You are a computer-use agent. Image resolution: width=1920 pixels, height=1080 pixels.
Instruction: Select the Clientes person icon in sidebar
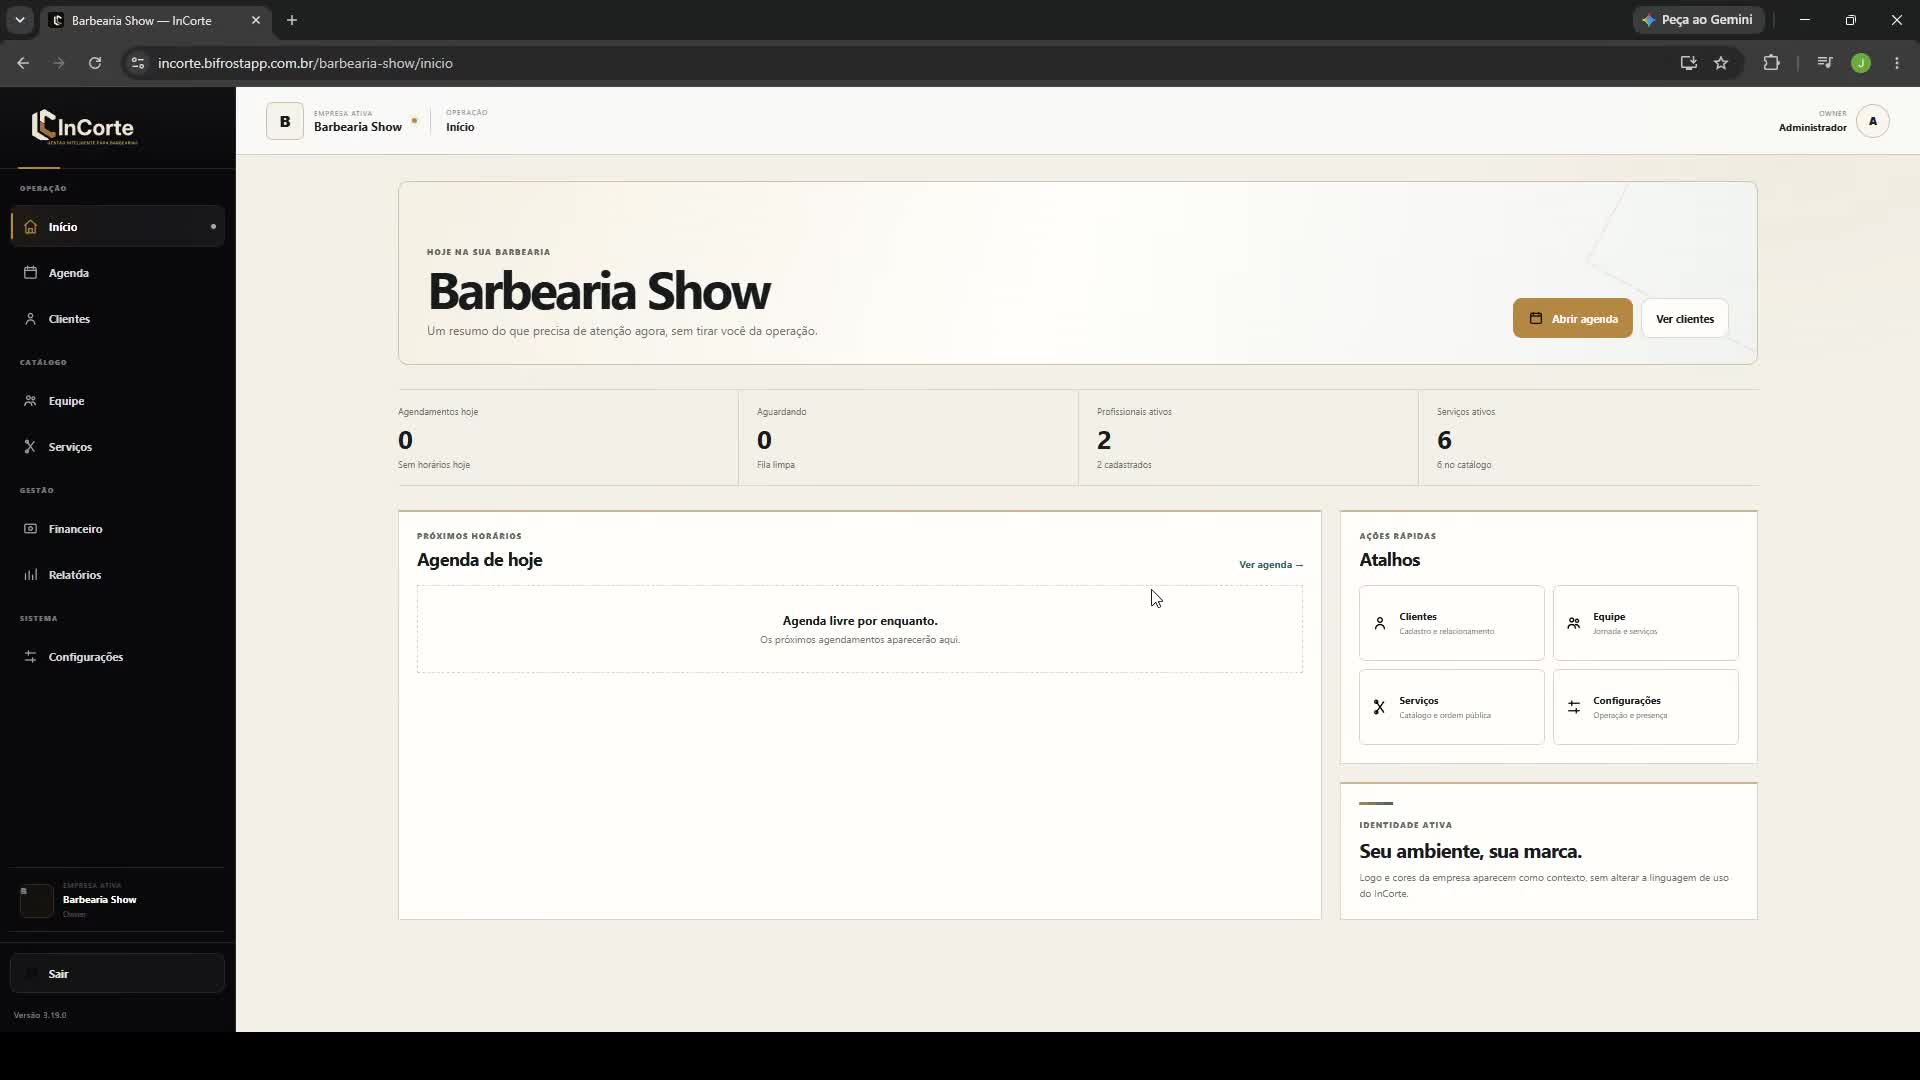tap(30, 319)
